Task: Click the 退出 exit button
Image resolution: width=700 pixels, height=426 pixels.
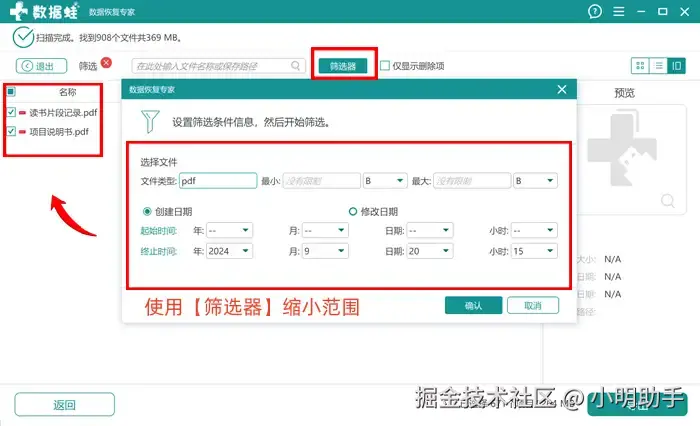Action: click(x=42, y=66)
